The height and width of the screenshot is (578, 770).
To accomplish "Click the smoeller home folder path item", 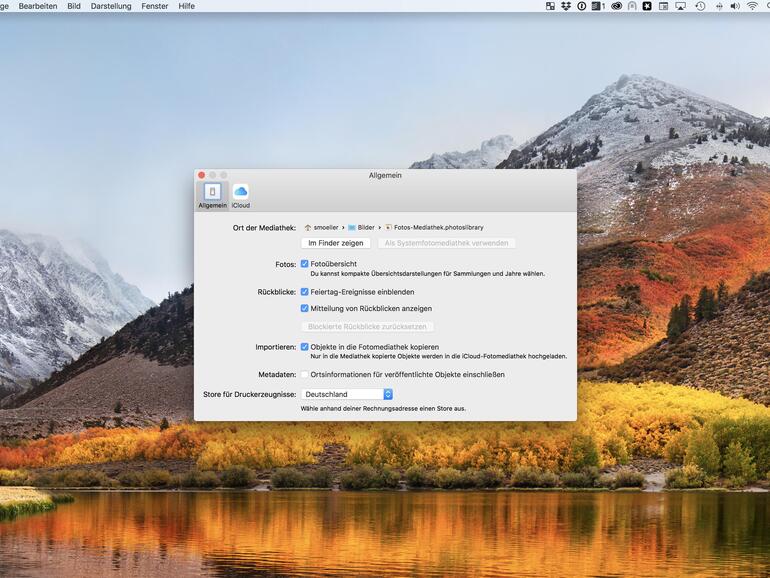I will [x=321, y=227].
